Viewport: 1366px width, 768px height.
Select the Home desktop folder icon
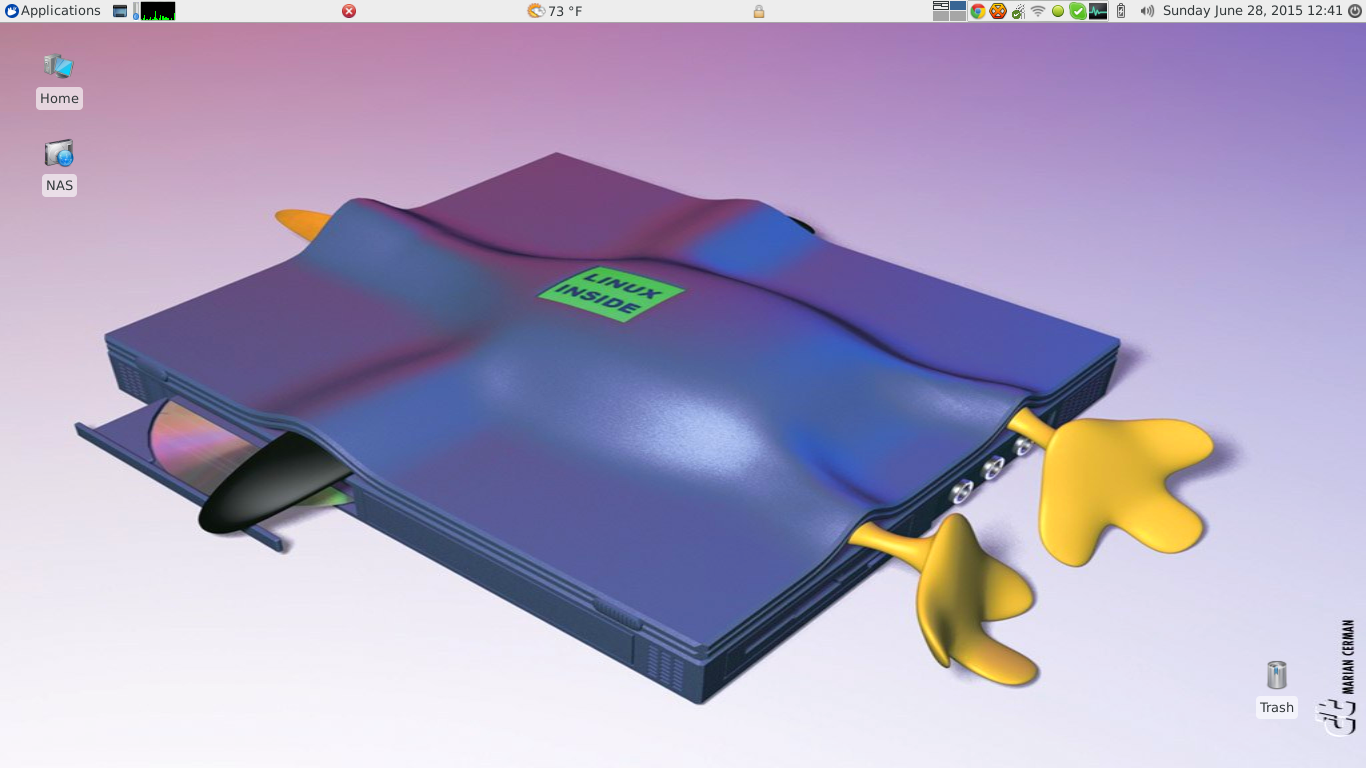pos(59,67)
